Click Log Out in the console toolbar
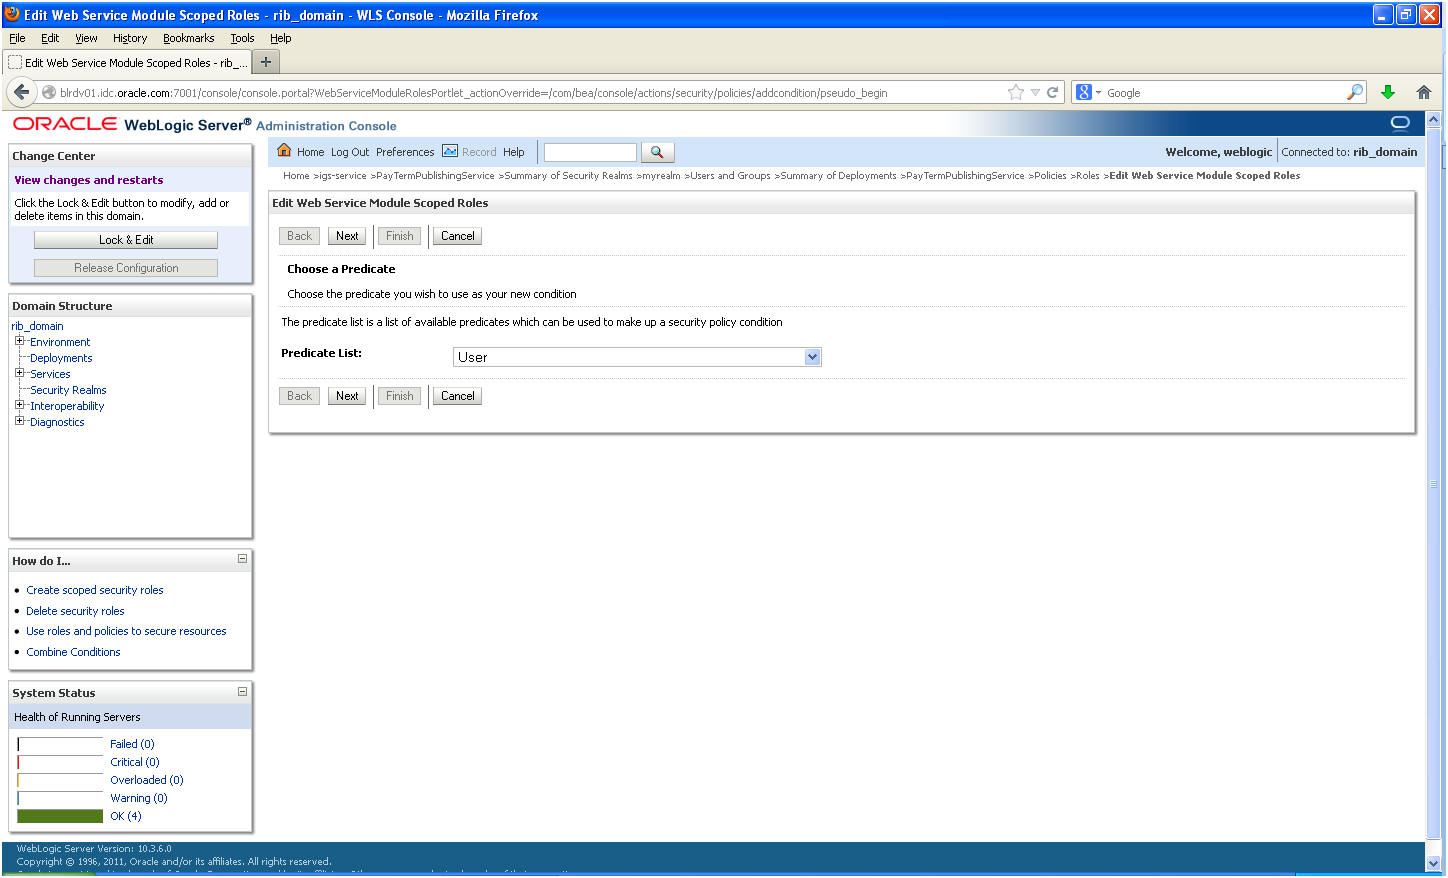Viewport: 1448px width, 878px height. point(350,152)
